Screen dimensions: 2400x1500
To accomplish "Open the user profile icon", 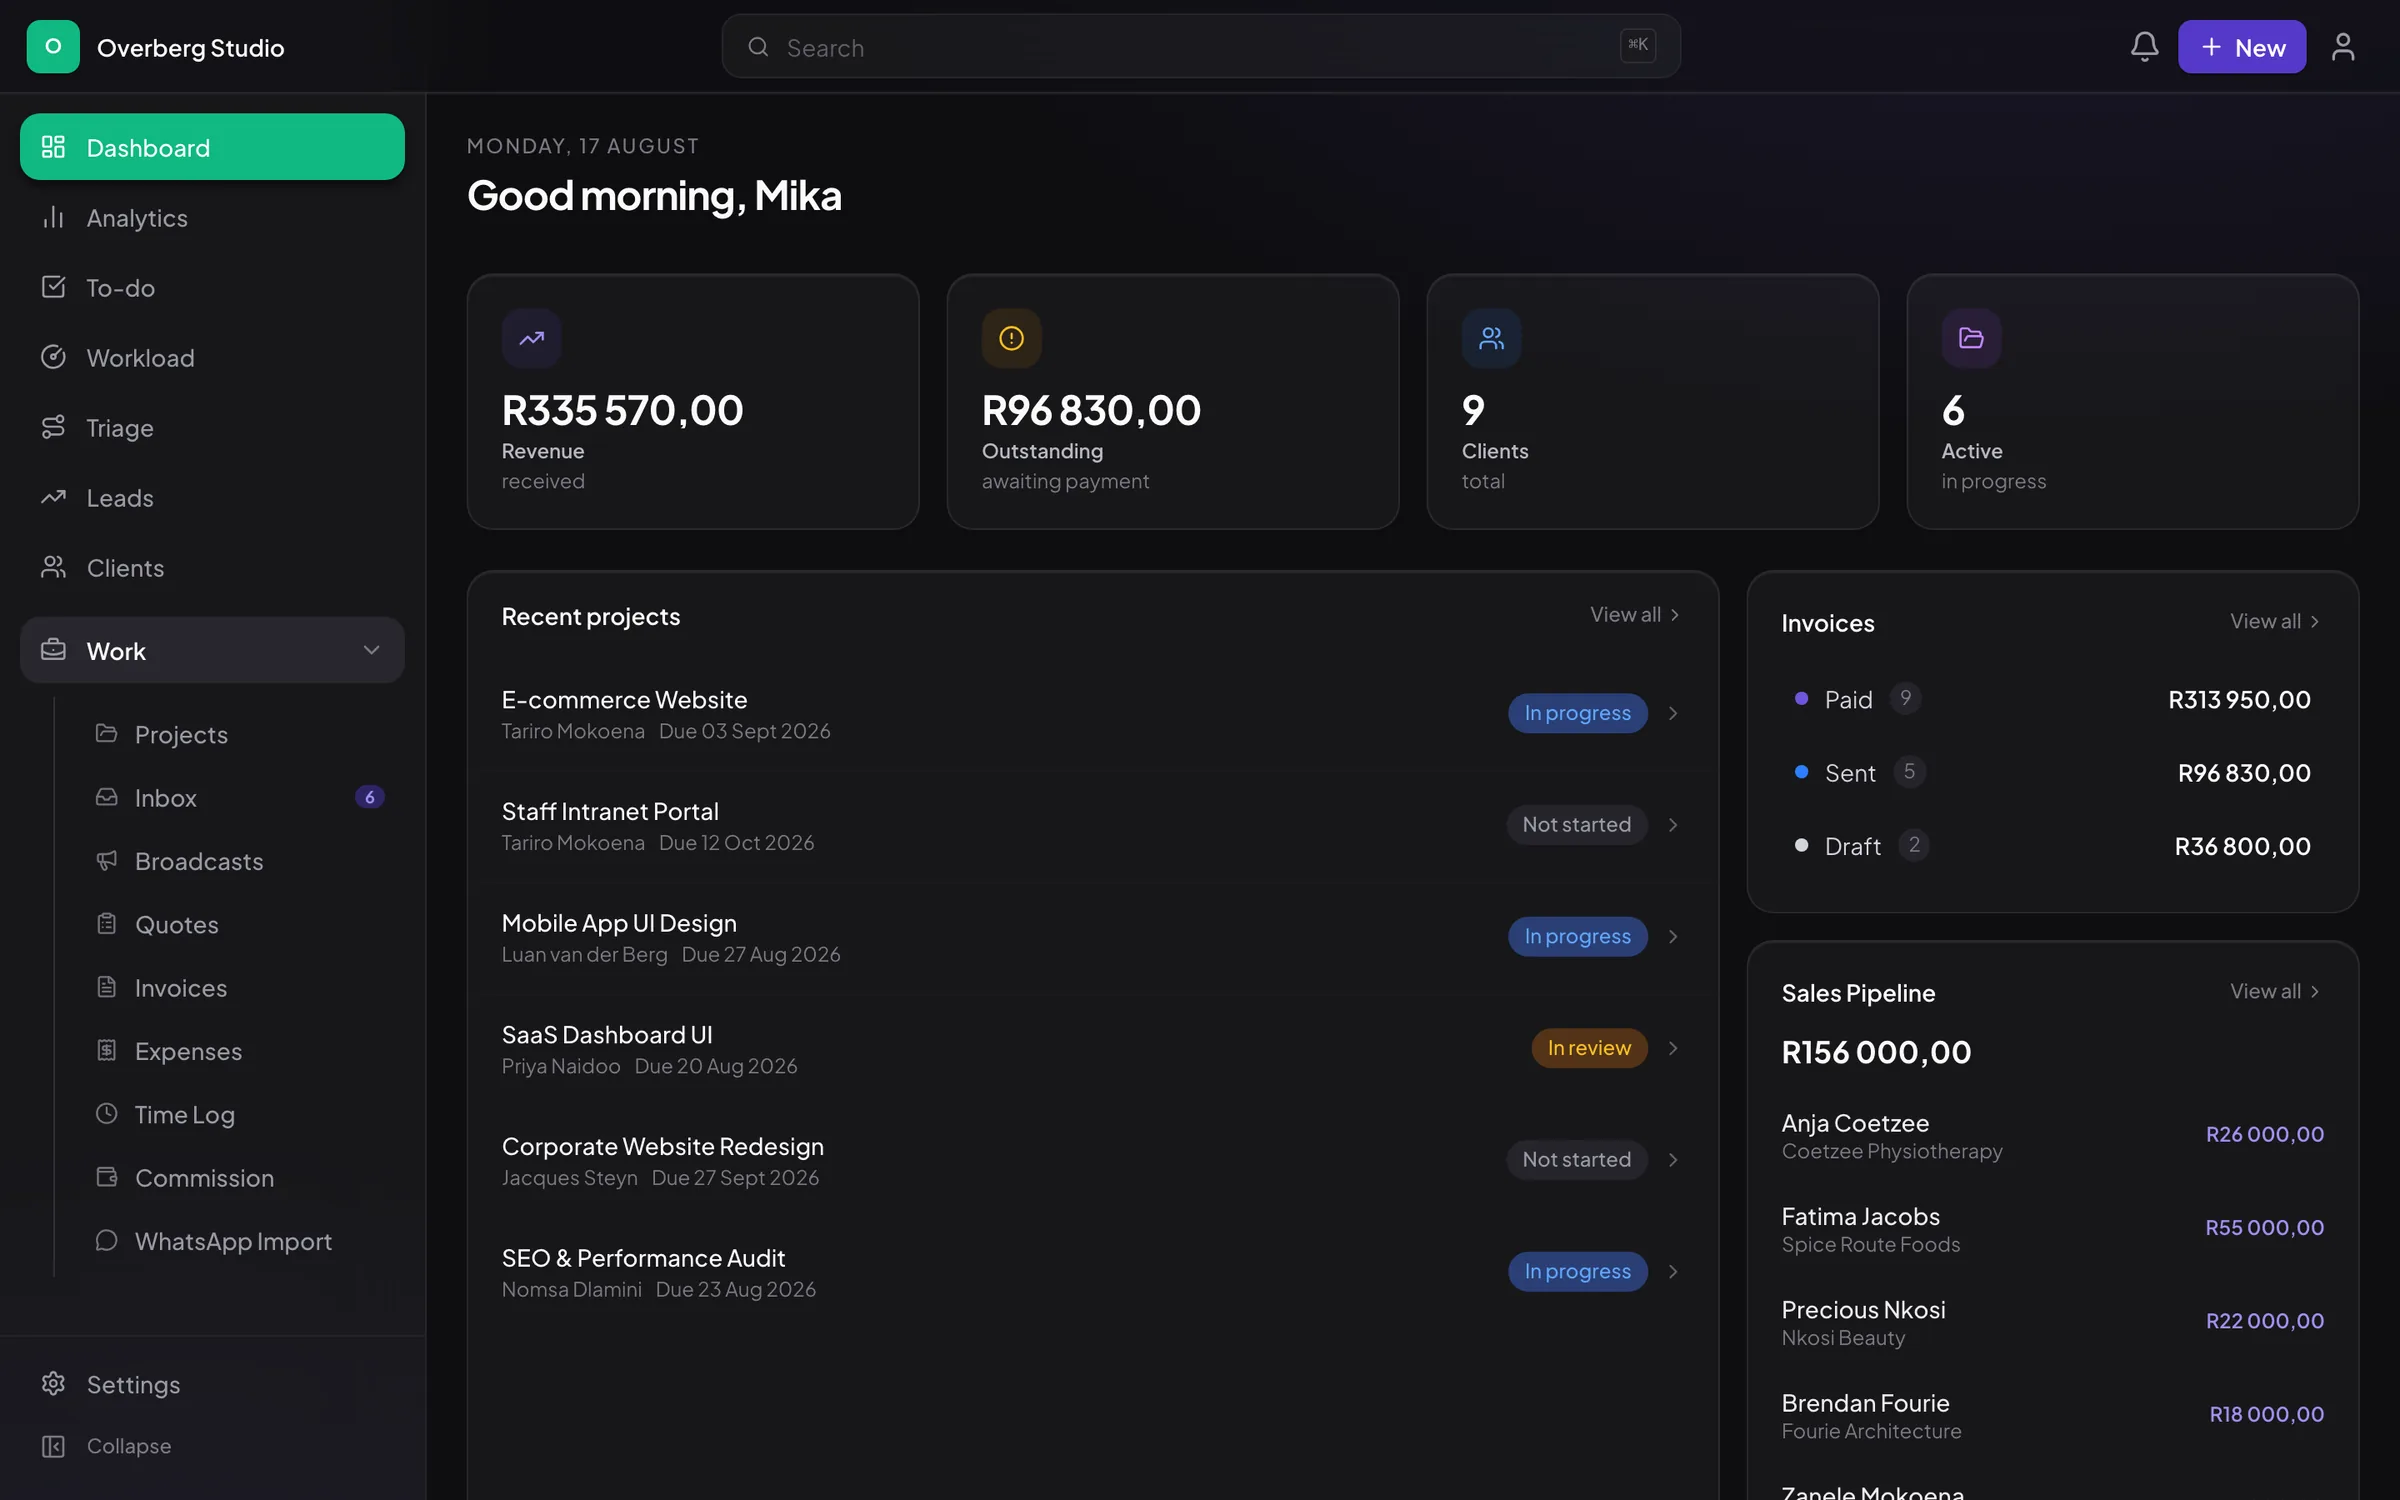I will click(x=2343, y=47).
